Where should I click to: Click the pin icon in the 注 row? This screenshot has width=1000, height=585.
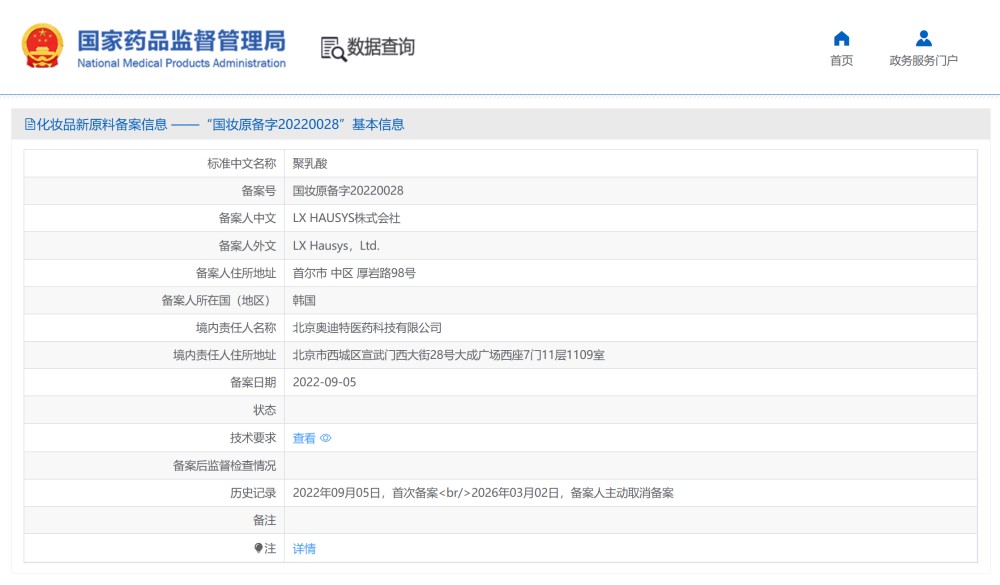click(x=259, y=548)
